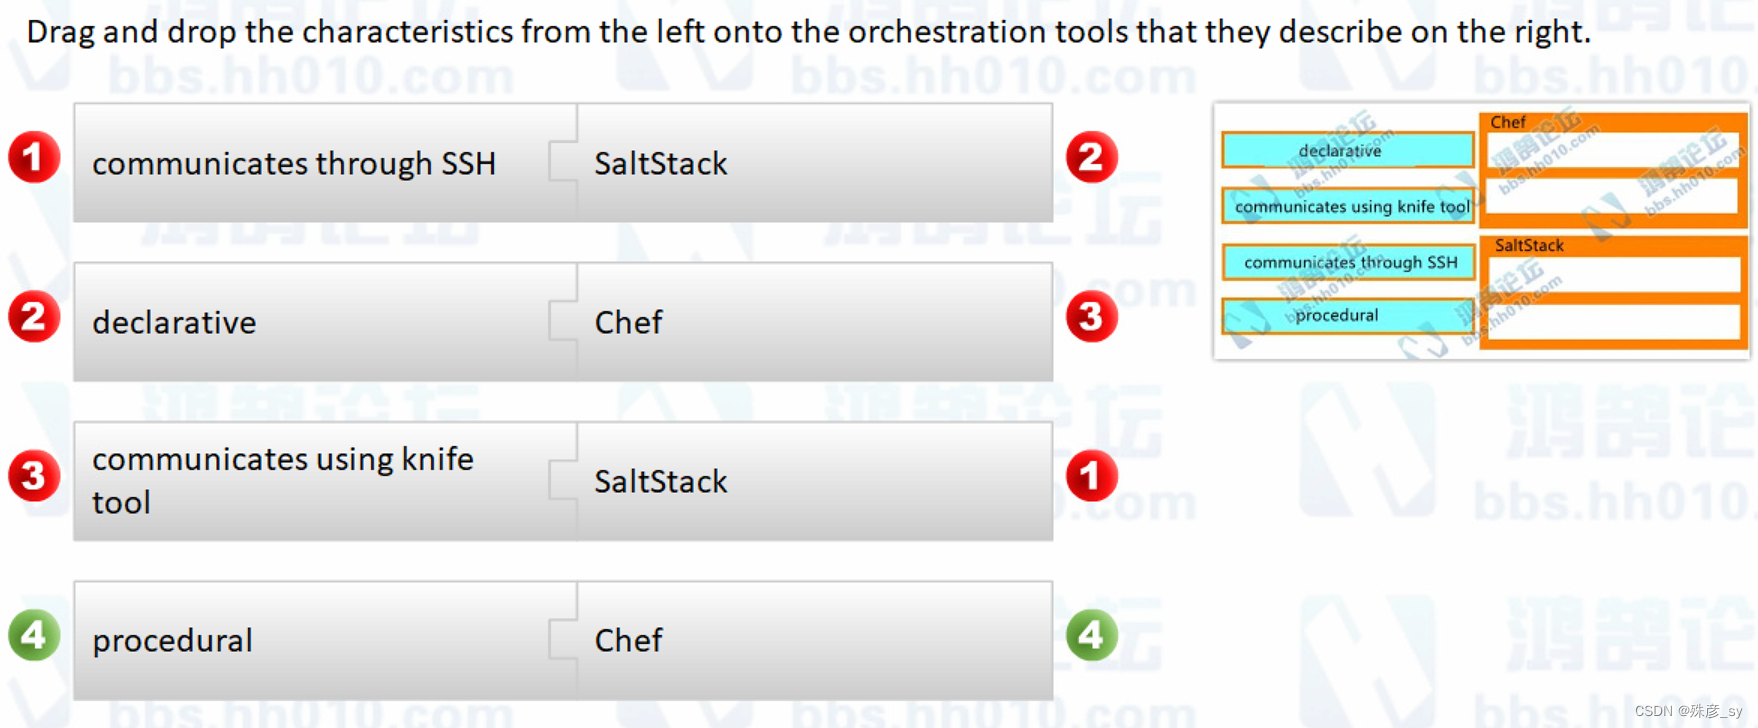
Task: Click green circle 4 right of bottom Chef row
Action: coord(1091,635)
